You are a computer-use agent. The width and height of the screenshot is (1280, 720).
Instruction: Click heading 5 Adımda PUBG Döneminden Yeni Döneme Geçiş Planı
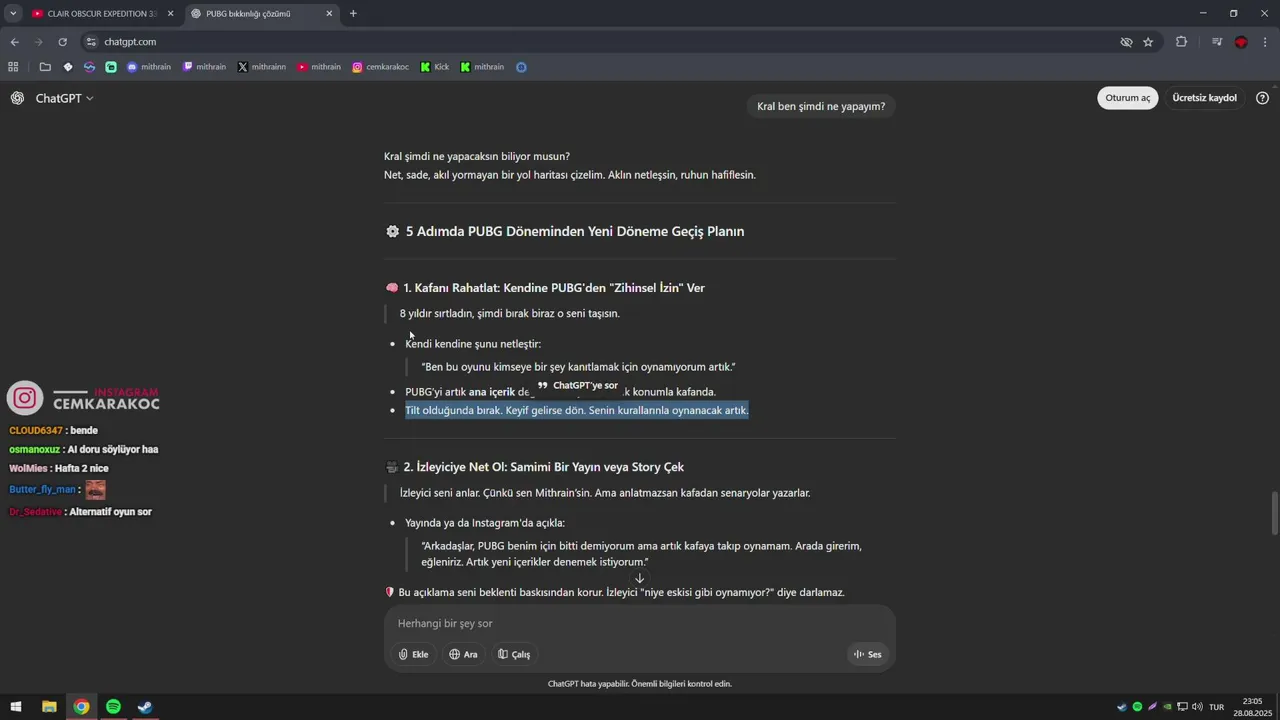pyautogui.click(x=575, y=231)
